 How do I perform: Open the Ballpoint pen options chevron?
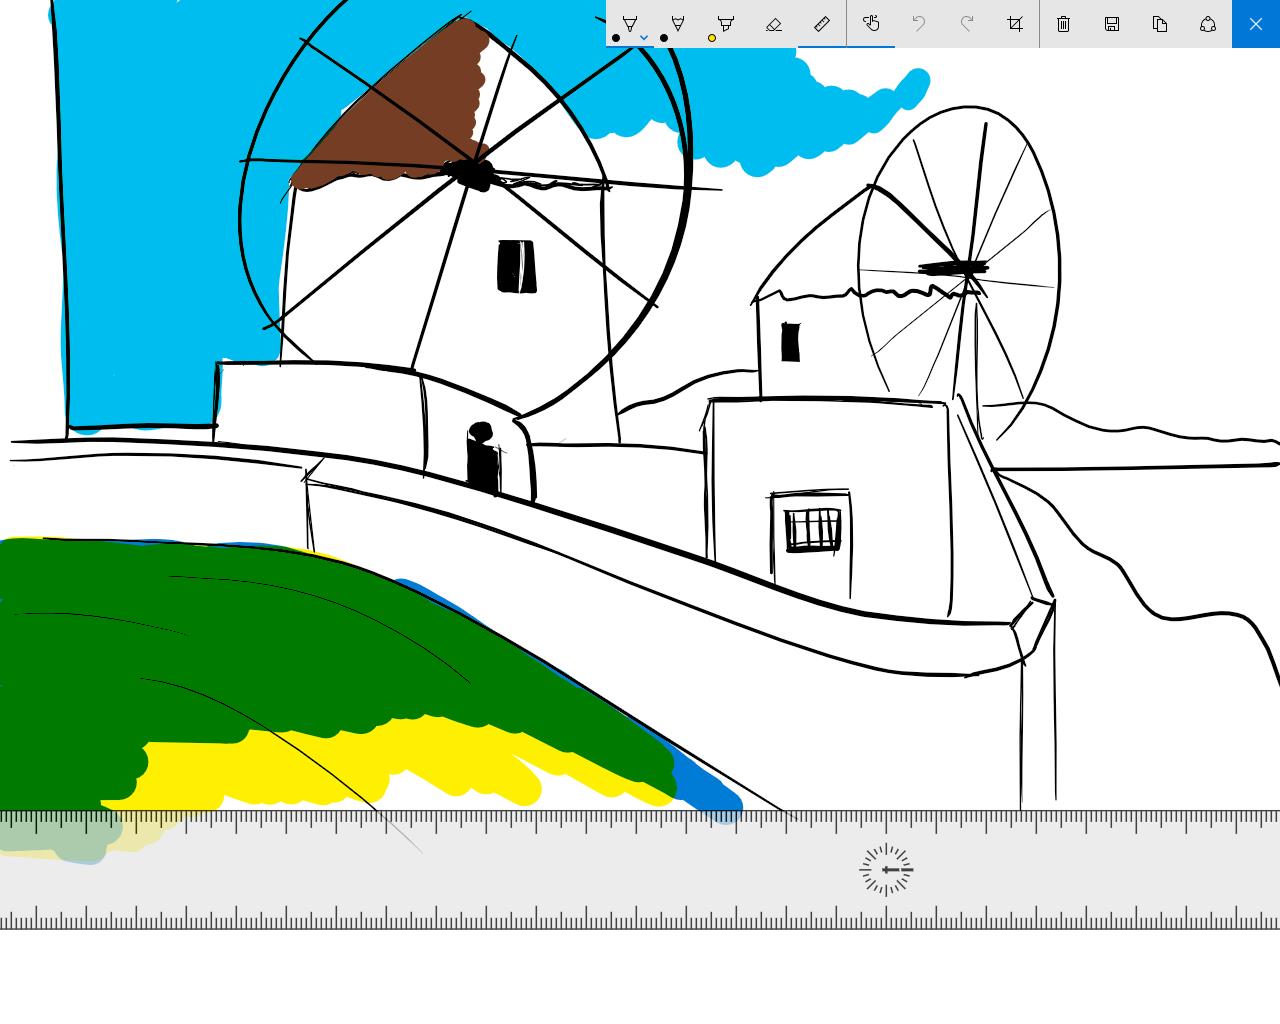coord(644,38)
